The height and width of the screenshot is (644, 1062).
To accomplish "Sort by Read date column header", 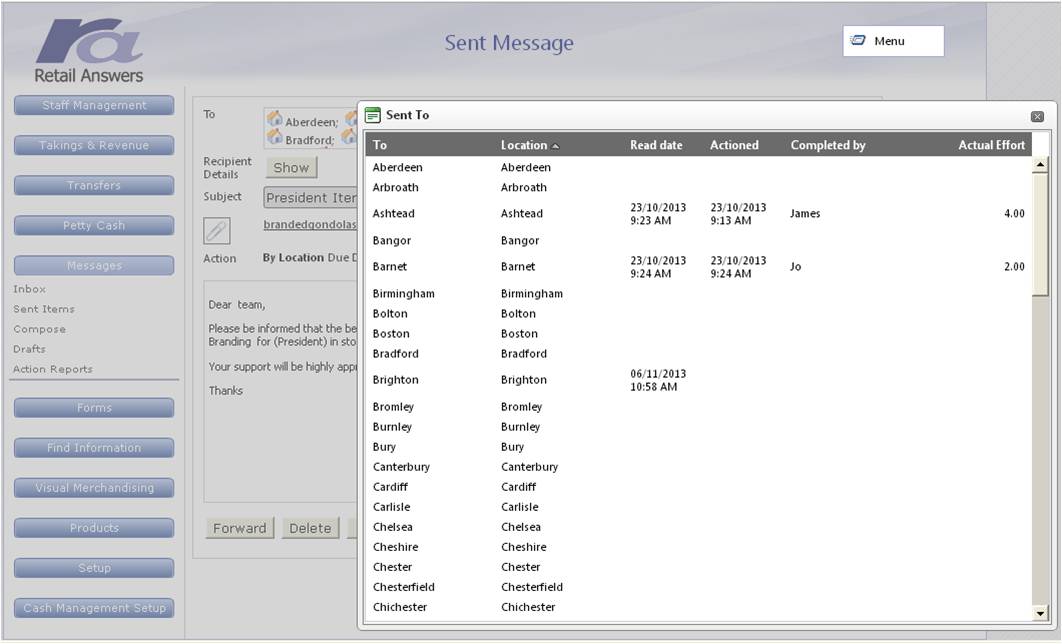I will [x=656, y=145].
